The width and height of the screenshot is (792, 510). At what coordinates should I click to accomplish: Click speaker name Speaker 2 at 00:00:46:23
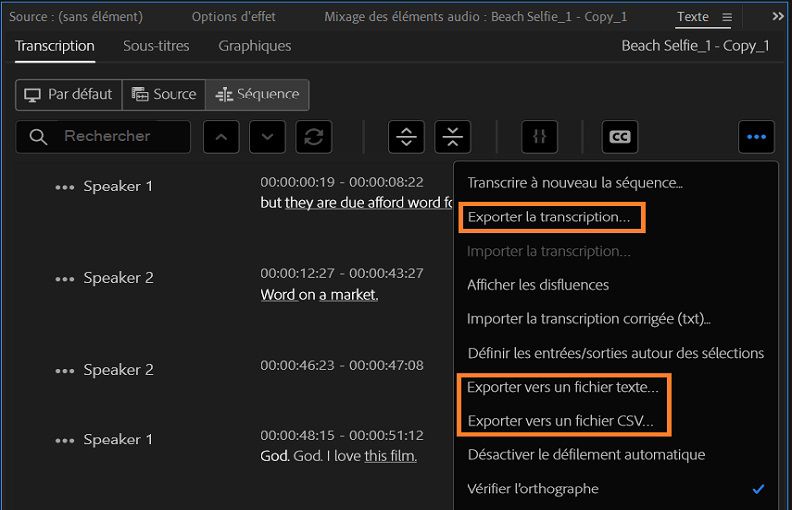click(118, 370)
